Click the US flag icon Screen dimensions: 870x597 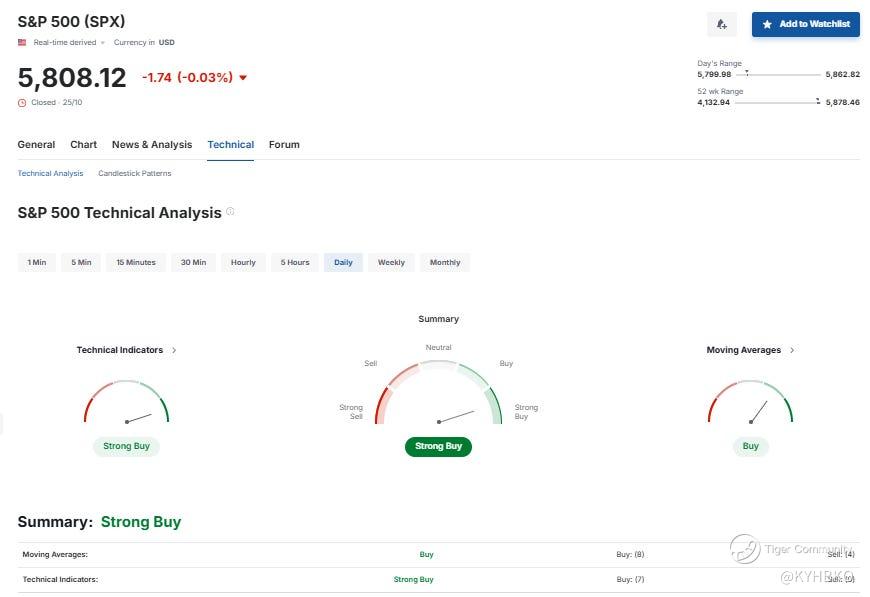pyautogui.click(x=22, y=42)
